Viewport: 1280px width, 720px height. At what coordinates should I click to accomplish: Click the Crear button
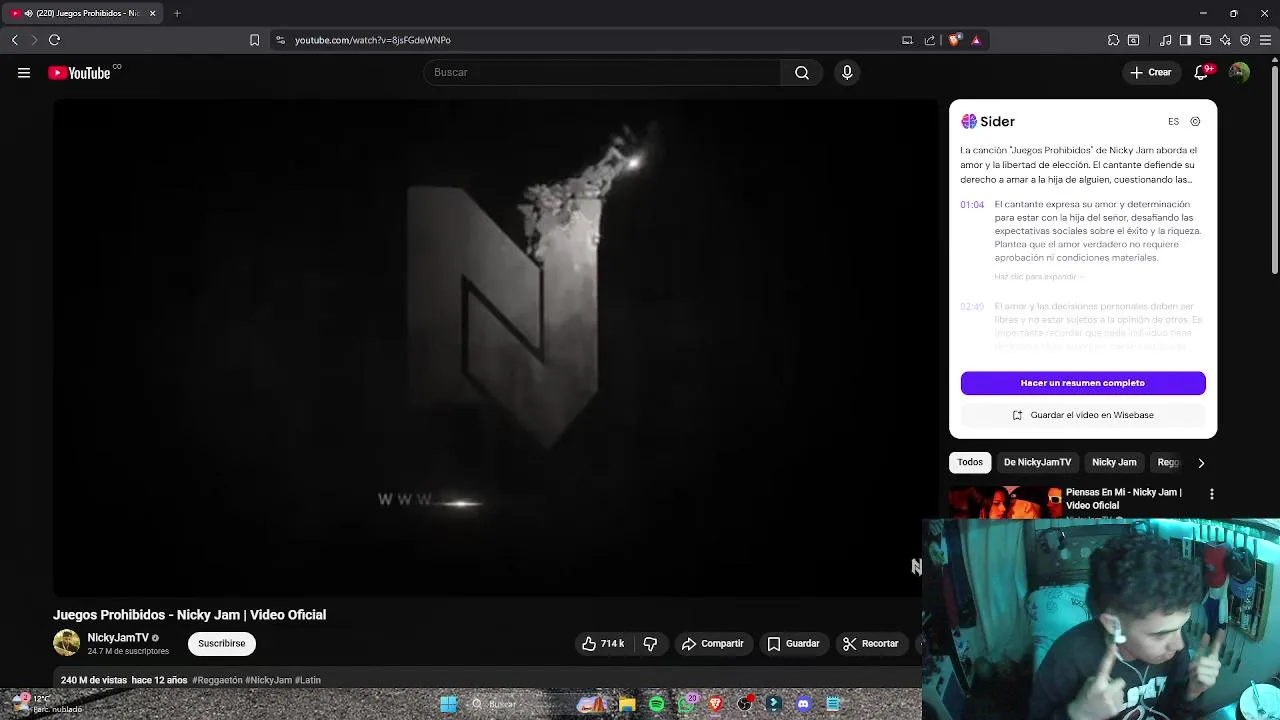click(x=1150, y=72)
